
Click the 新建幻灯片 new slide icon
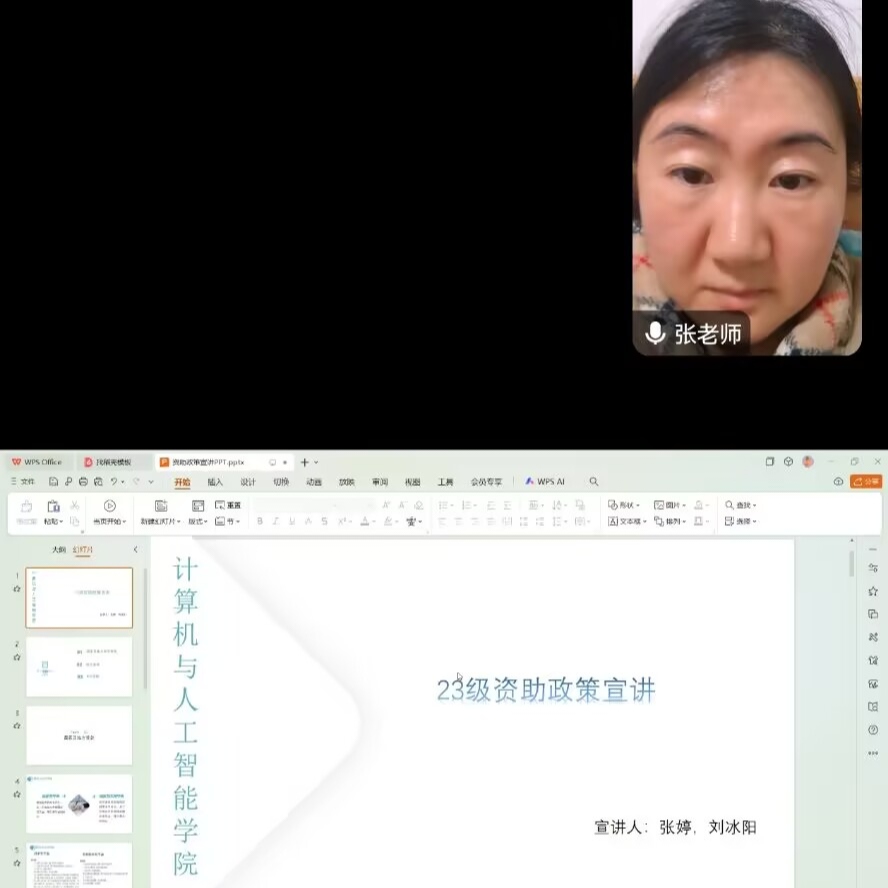point(161,506)
